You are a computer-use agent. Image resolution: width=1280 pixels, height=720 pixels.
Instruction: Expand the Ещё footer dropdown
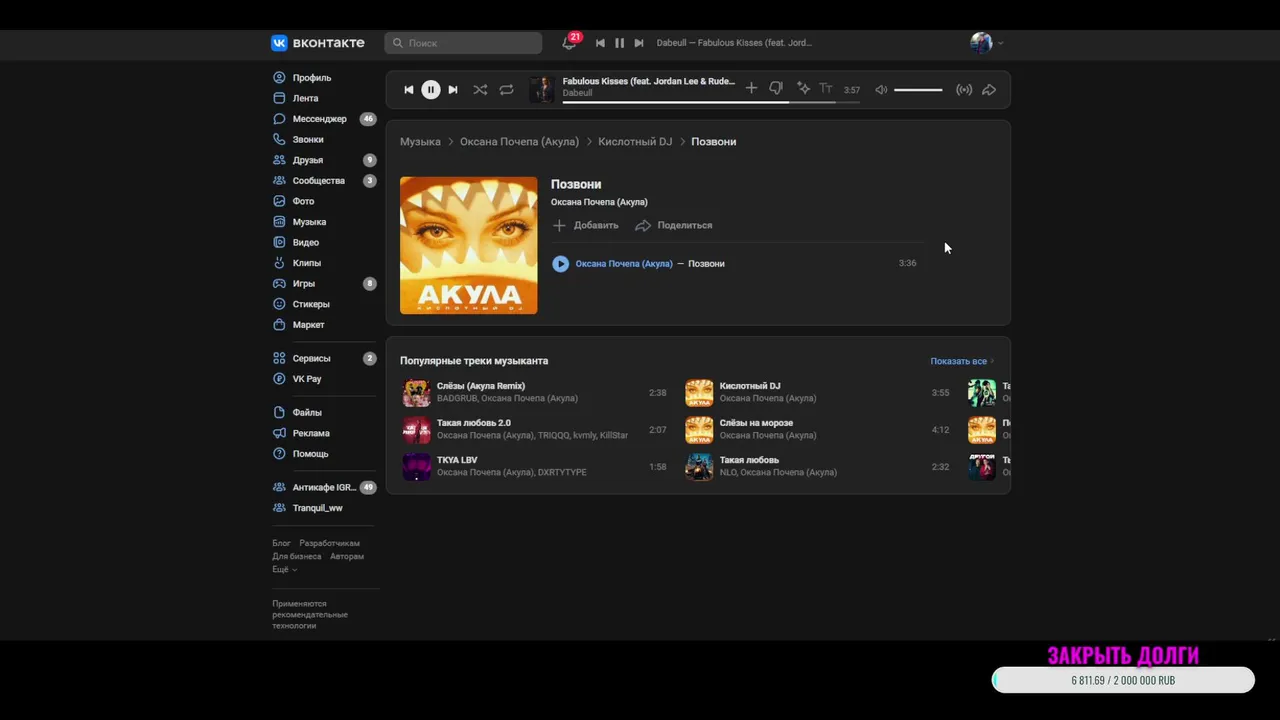tap(284, 569)
